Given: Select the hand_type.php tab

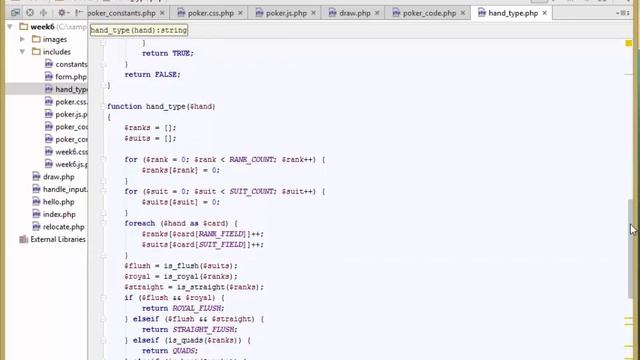Looking at the screenshot, I should 513,13.
